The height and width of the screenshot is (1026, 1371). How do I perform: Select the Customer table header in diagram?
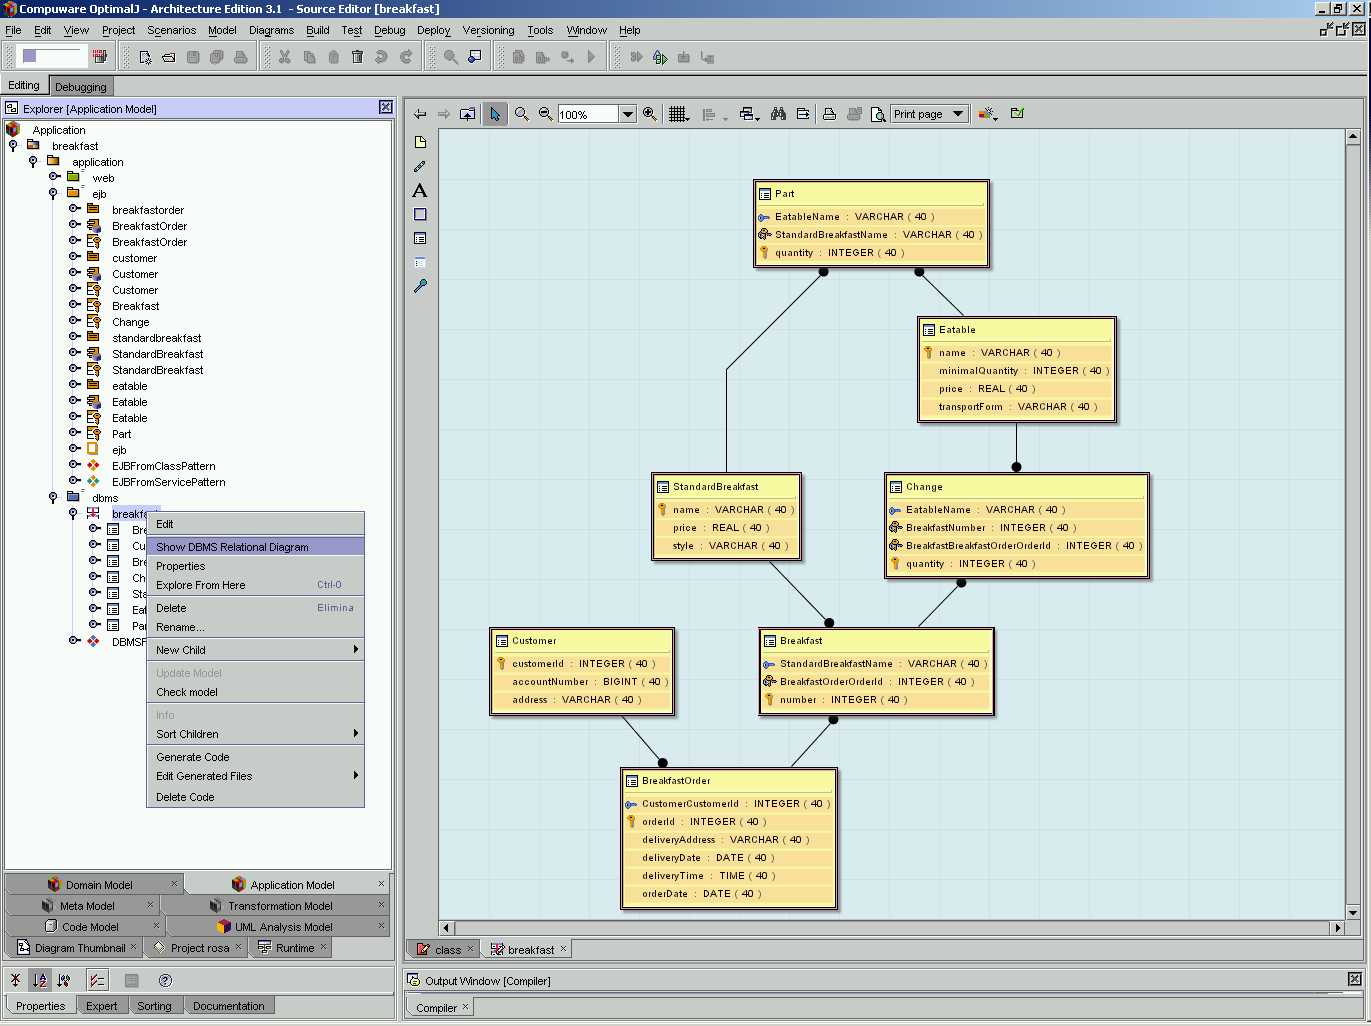click(583, 641)
